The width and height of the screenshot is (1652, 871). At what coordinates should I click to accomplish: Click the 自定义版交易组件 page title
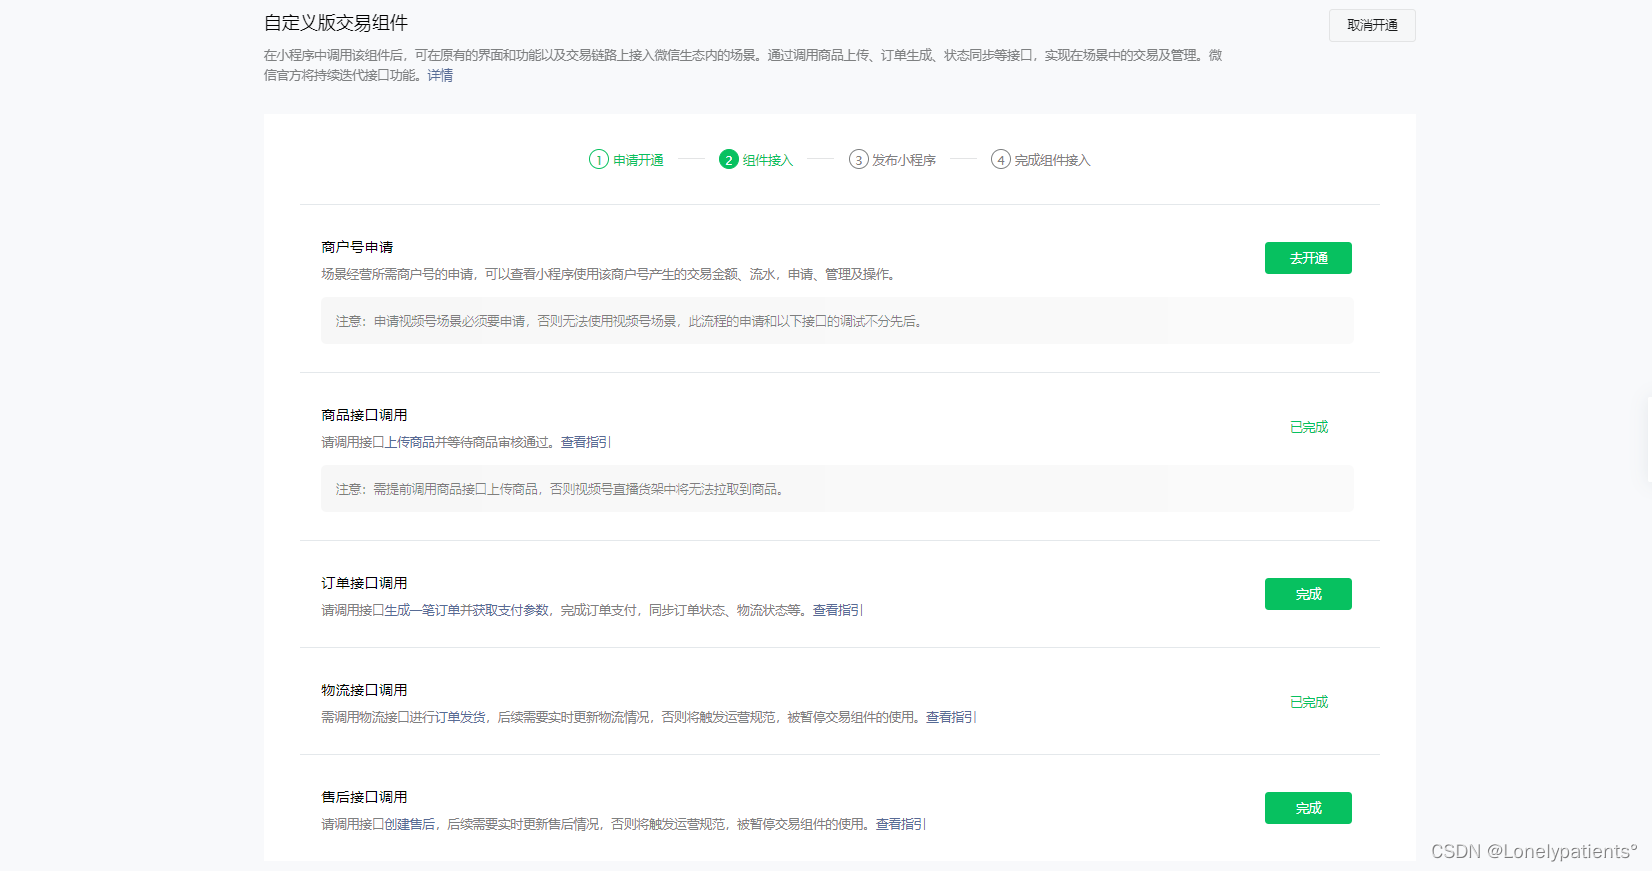pyautogui.click(x=336, y=23)
